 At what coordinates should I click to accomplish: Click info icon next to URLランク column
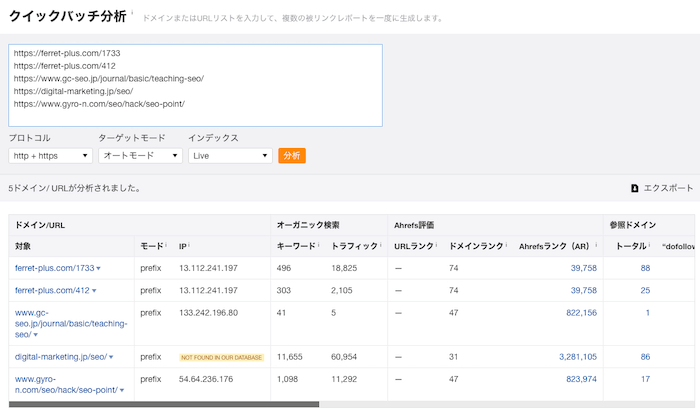(x=436, y=244)
